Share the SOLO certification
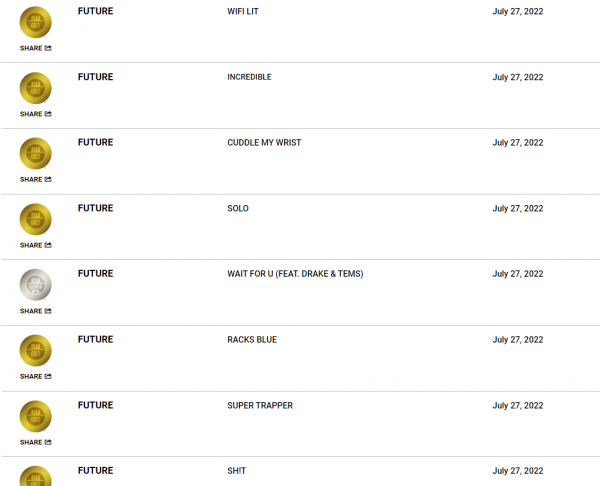The width and height of the screenshot is (600, 486). tap(36, 245)
